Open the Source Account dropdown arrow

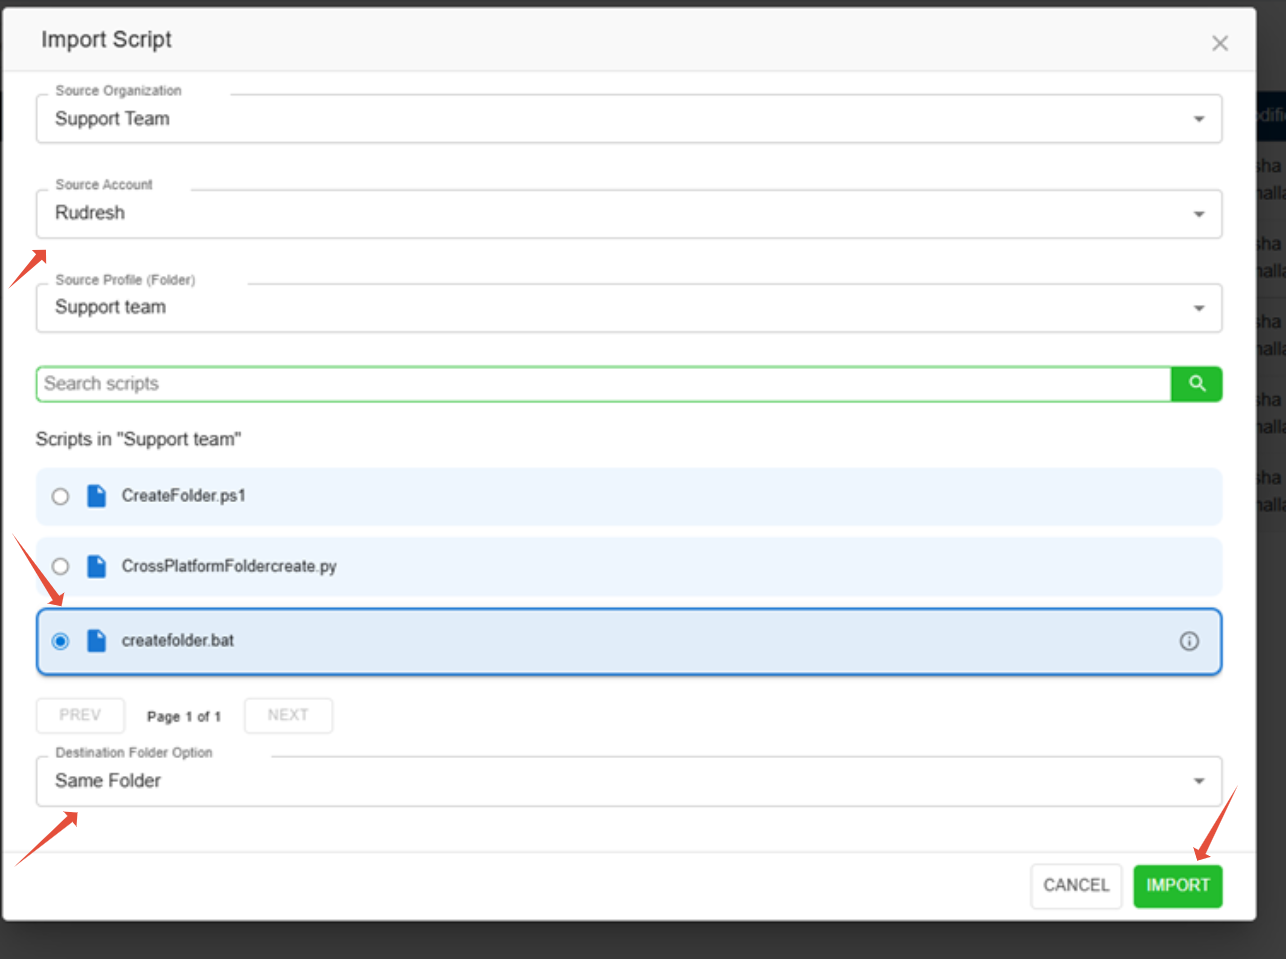click(1198, 214)
